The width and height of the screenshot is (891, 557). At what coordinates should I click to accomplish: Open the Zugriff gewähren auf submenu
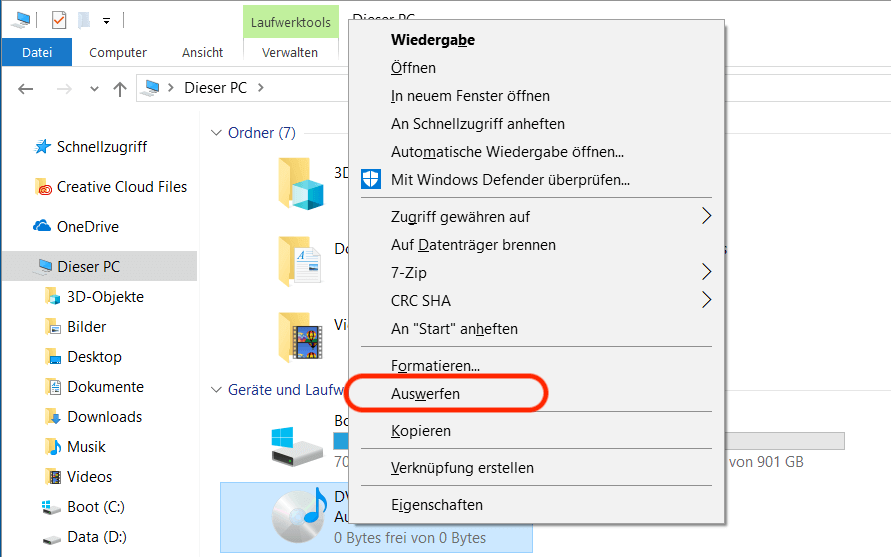click(536, 217)
